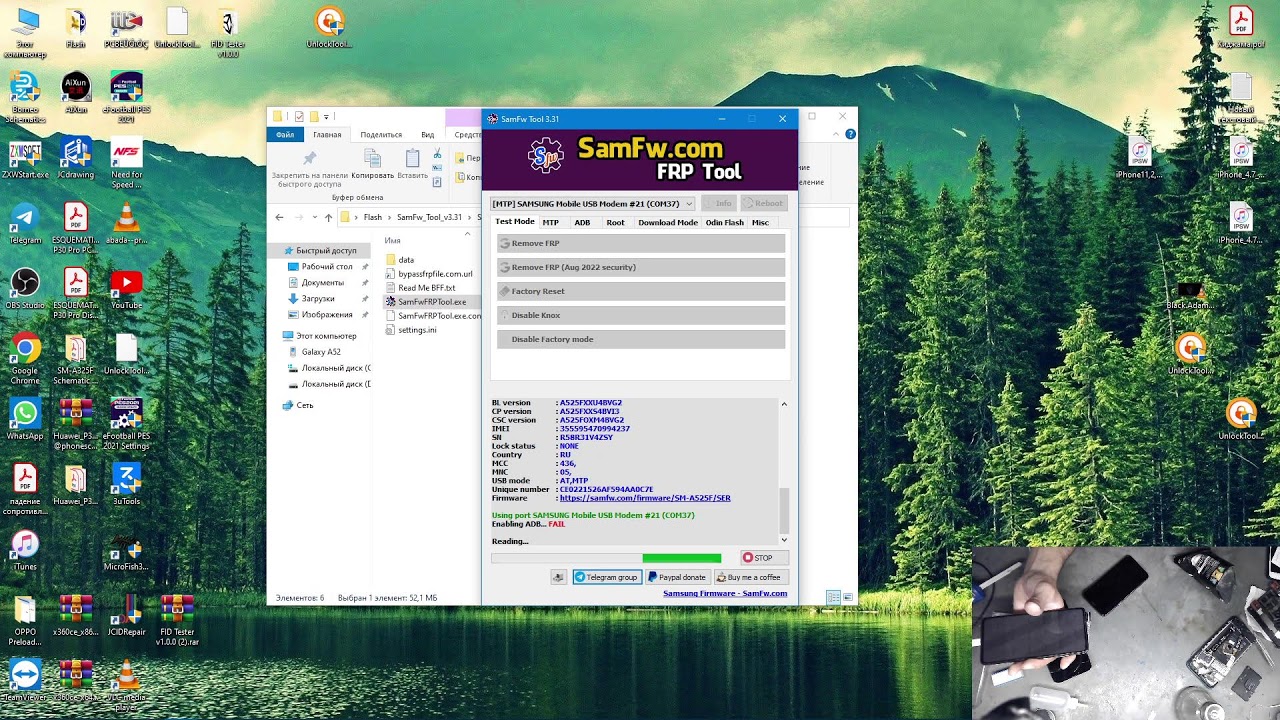Expand Explorer's recent locations chevron
Screen dimensions: 1280x720
pyautogui.click(x=314, y=217)
